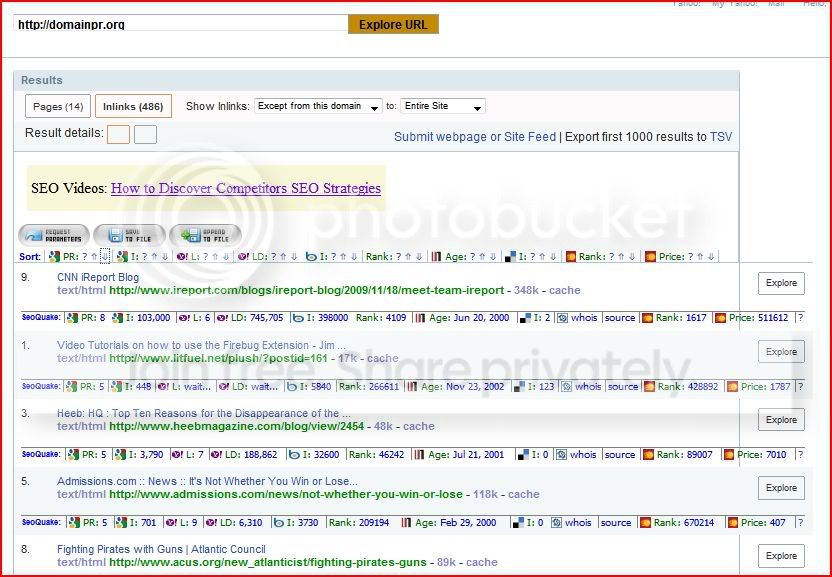This screenshot has height=577, width=832.
Task: Click 'Heeb: HQ : Top Ten Reasons' title
Action: tap(203, 414)
